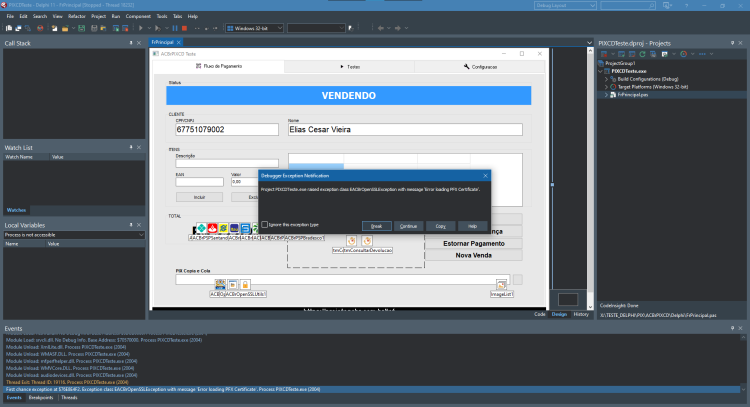The height and width of the screenshot is (407, 750).
Task: Switch to the Code view tab
Action: (540, 314)
